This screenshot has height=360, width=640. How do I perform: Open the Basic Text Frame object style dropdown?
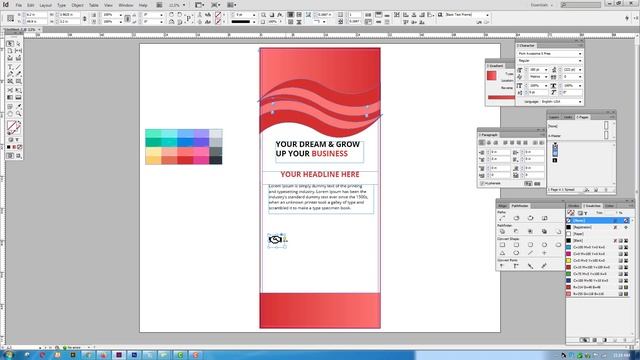487,15
